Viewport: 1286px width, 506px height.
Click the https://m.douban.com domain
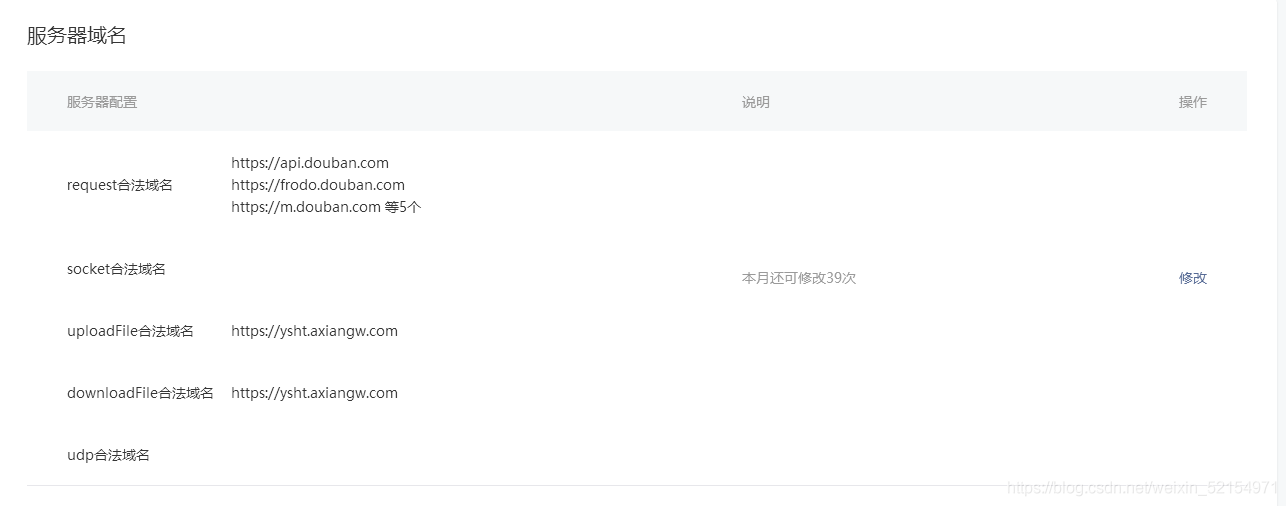click(x=306, y=208)
